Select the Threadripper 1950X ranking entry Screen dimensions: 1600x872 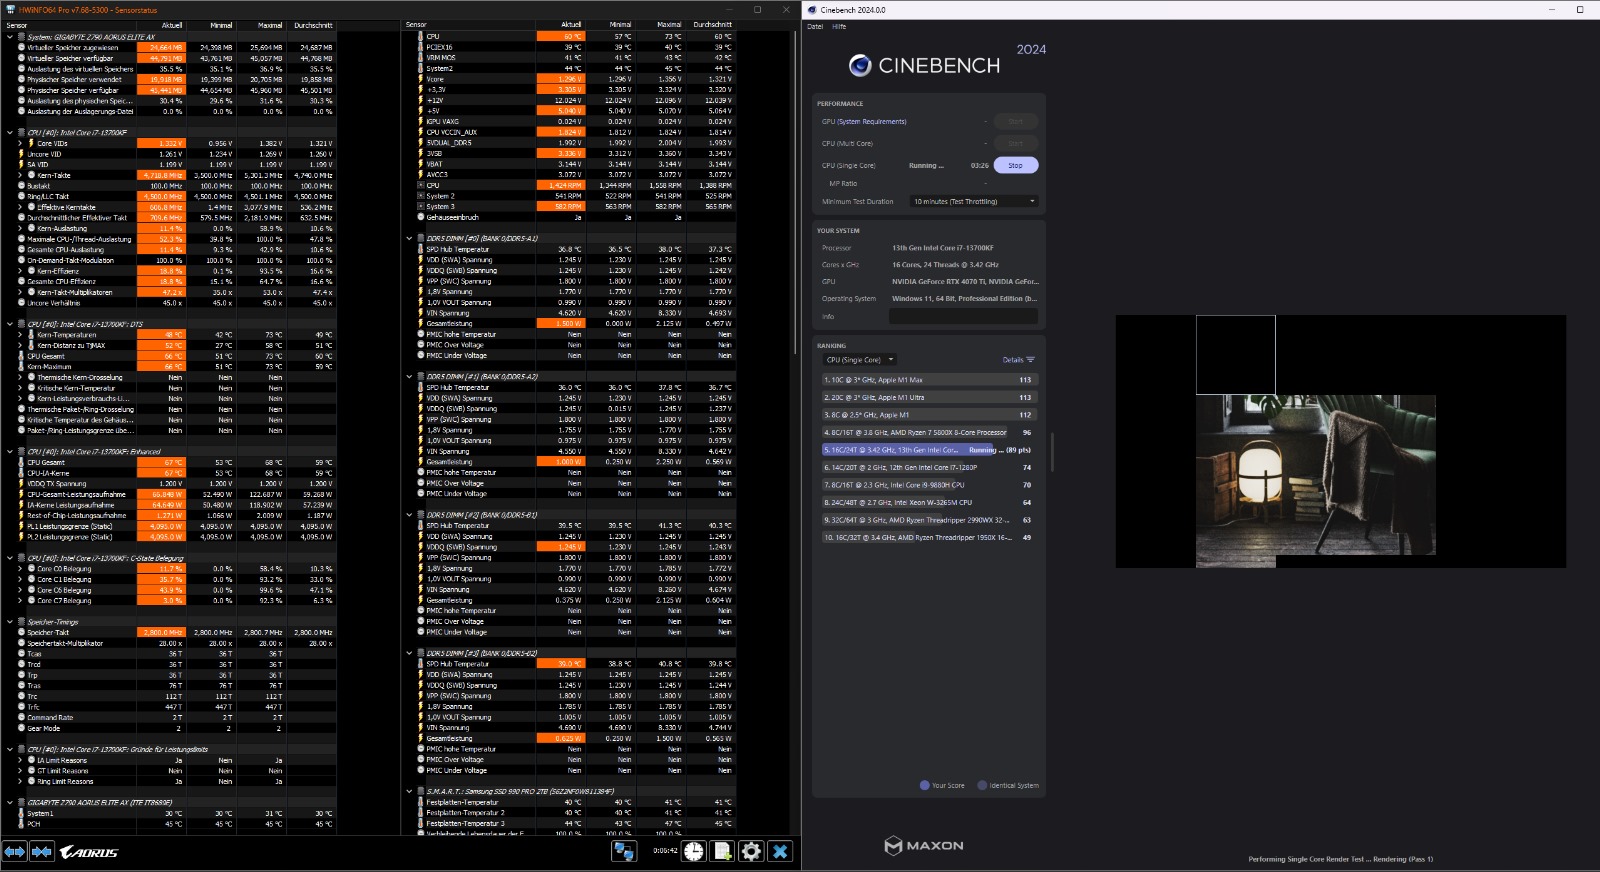click(929, 537)
